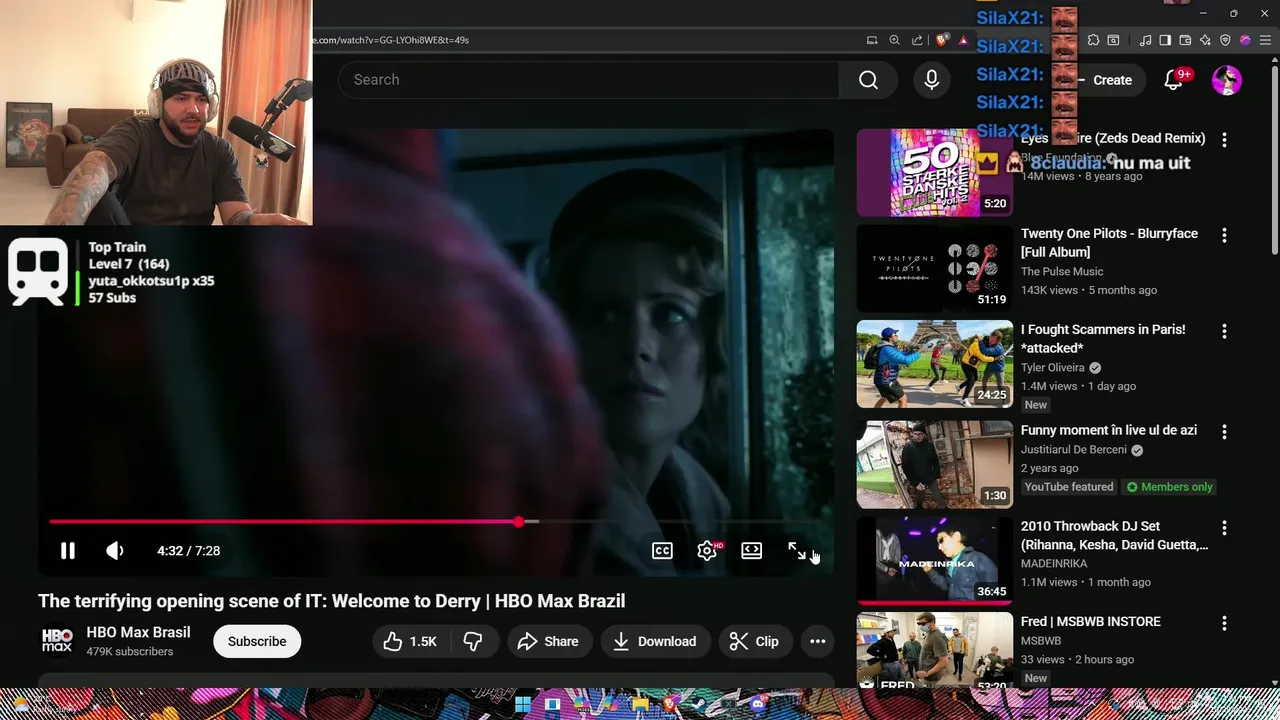Open Brave playlist music note icon
The width and height of the screenshot is (1280, 720).
(1146, 40)
